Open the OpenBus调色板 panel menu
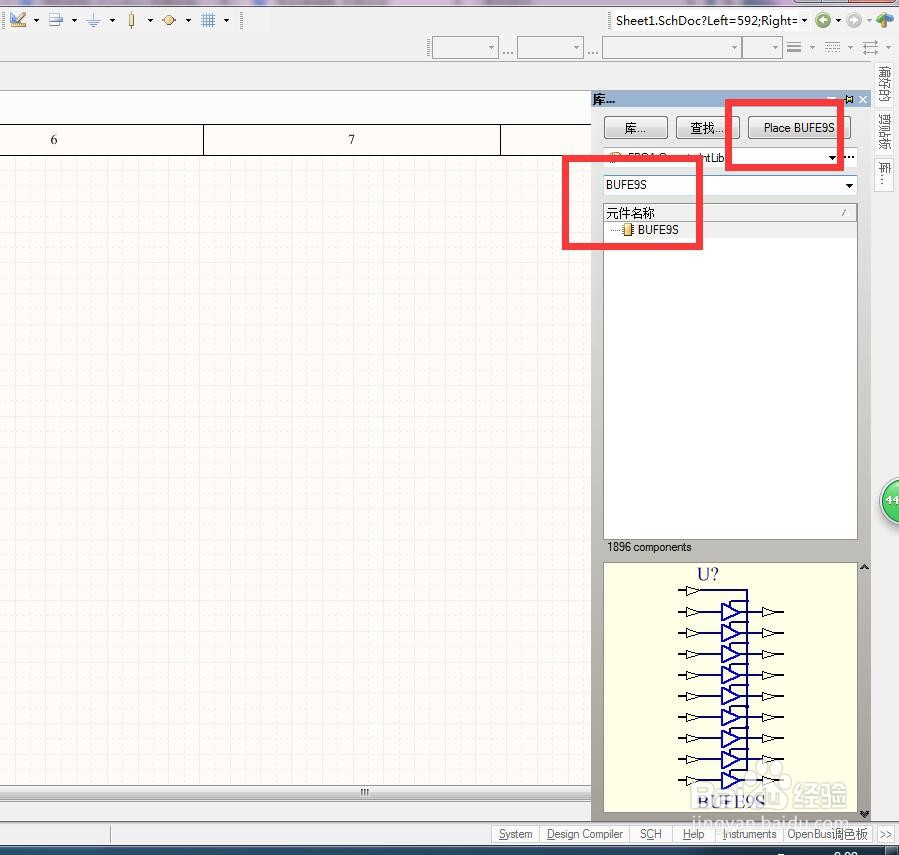The width and height of the screenshot is (899, 855). 827,834
